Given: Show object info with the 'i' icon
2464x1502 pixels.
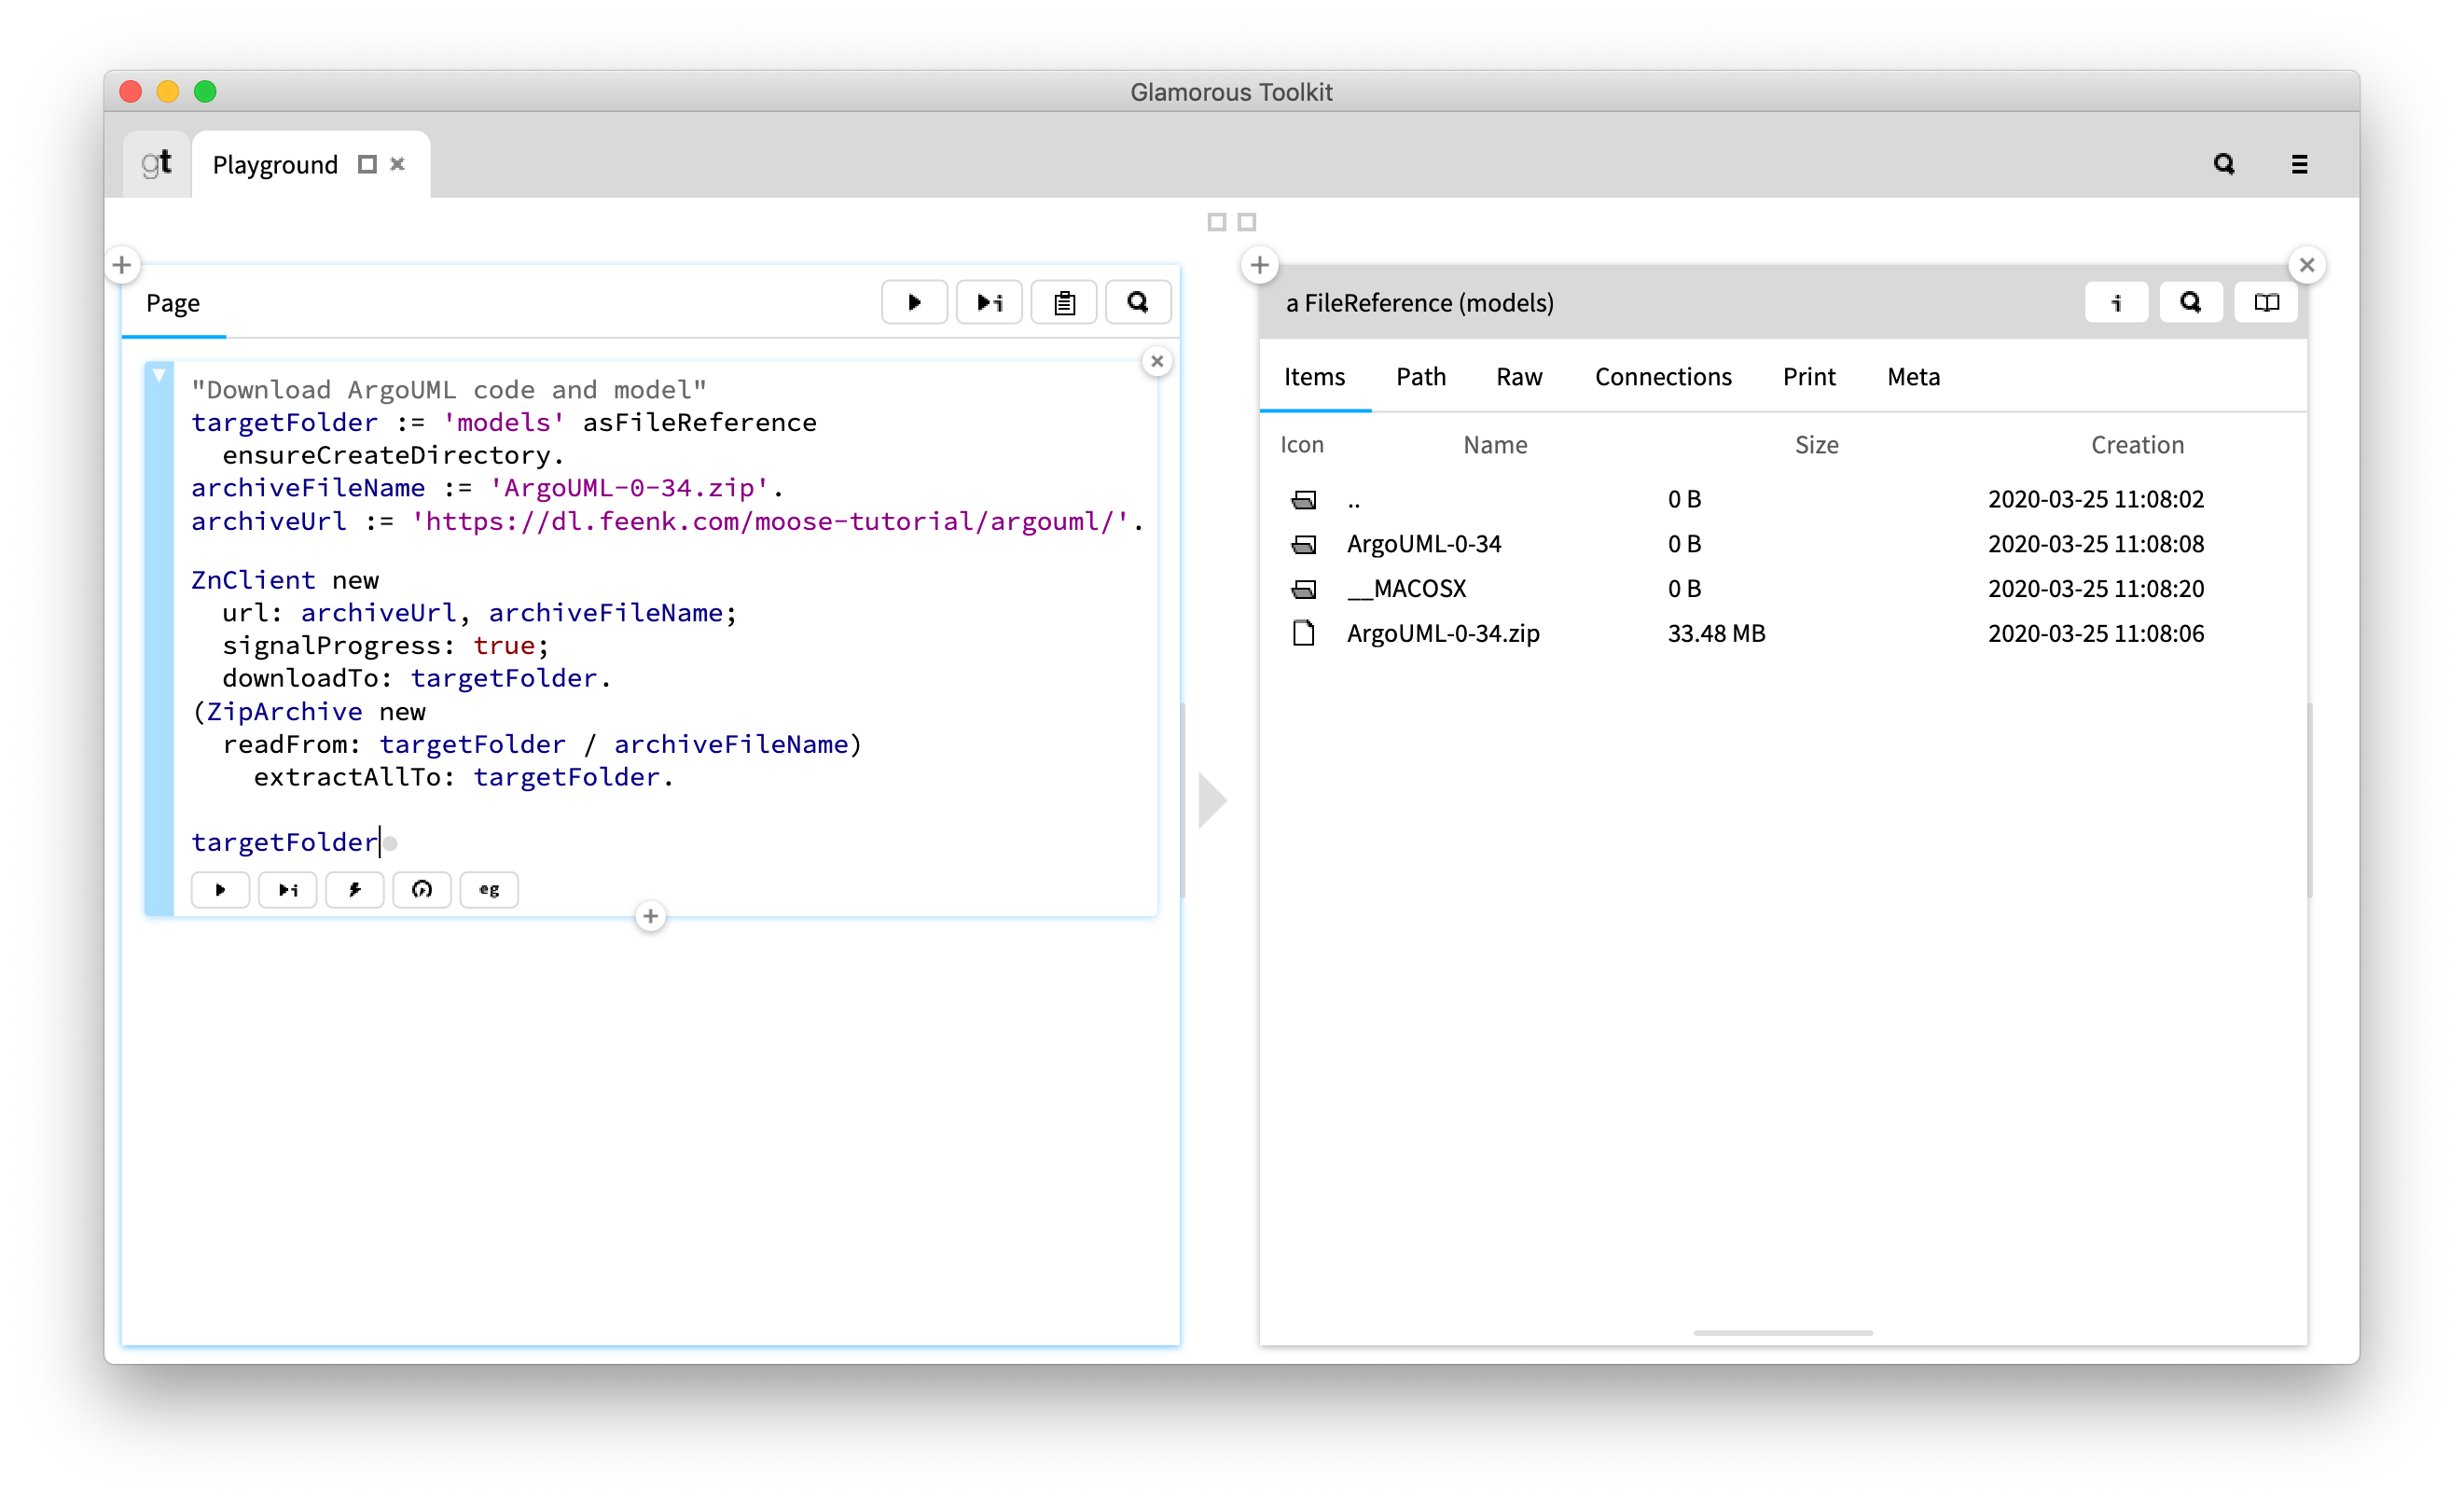Looking at the screenshot, I should [x=2116, y=302].
